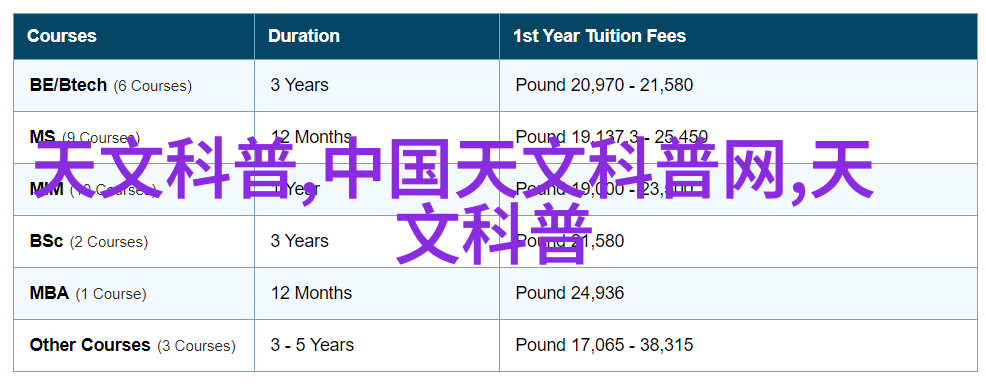Select the Other Courses cell
986x386 pixels.
[134, 345]
